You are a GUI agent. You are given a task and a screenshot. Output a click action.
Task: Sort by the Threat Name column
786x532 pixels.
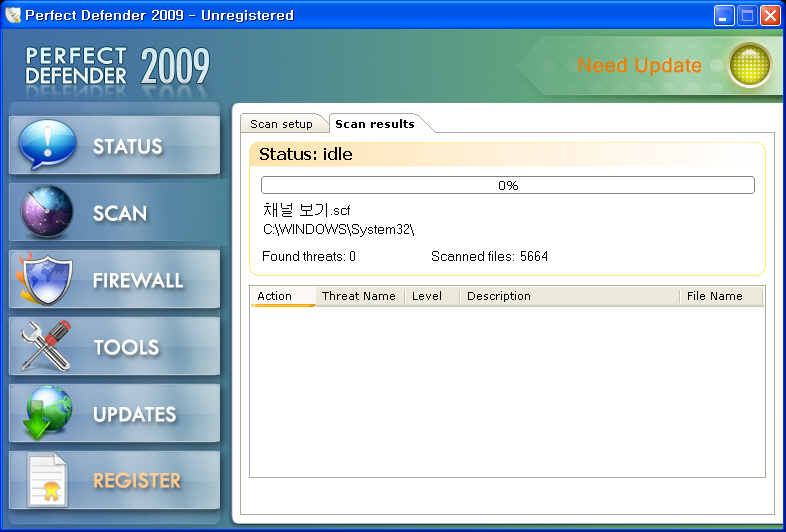359,296
